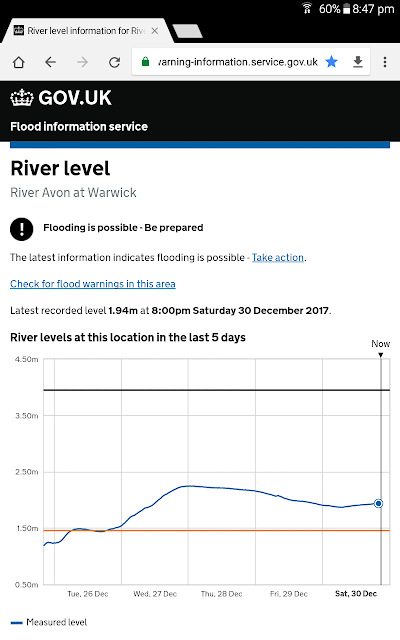Open the Flood information service link
The width and height of the screenshot is (400, 640).
pyautogui.click(x=79, y=127)
